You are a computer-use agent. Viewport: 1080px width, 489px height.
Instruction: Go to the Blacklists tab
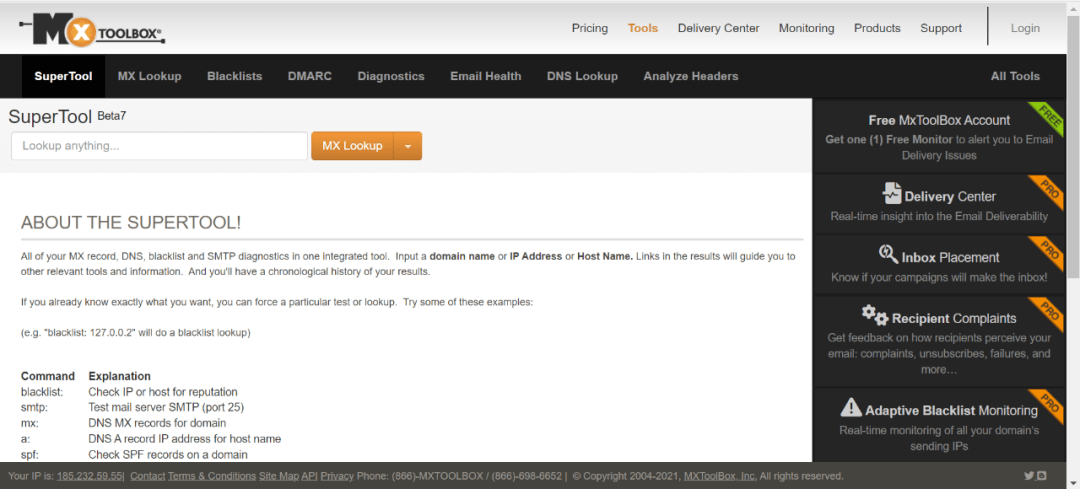(235, 76)
